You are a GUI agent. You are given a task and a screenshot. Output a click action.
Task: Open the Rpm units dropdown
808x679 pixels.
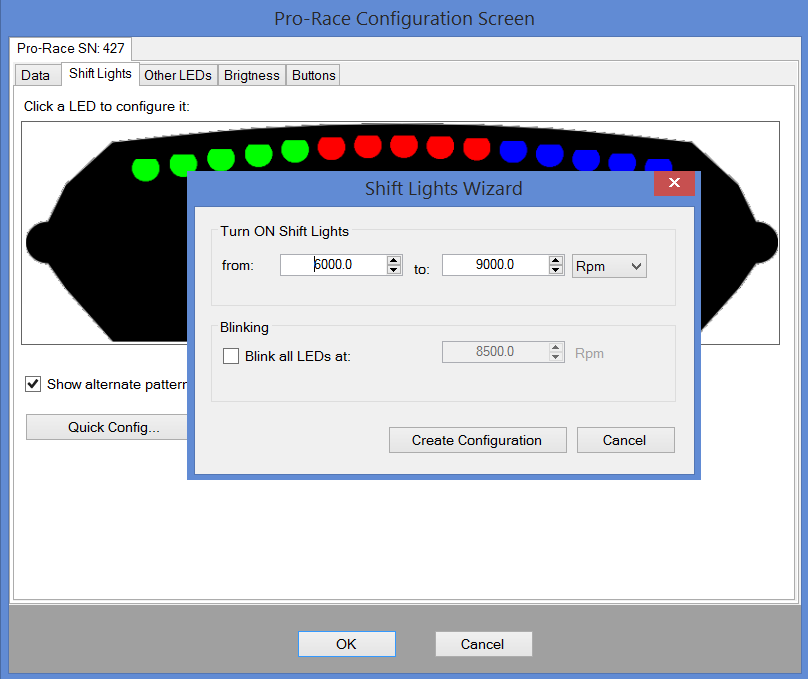pyautogui.click(x=609, y=265)
